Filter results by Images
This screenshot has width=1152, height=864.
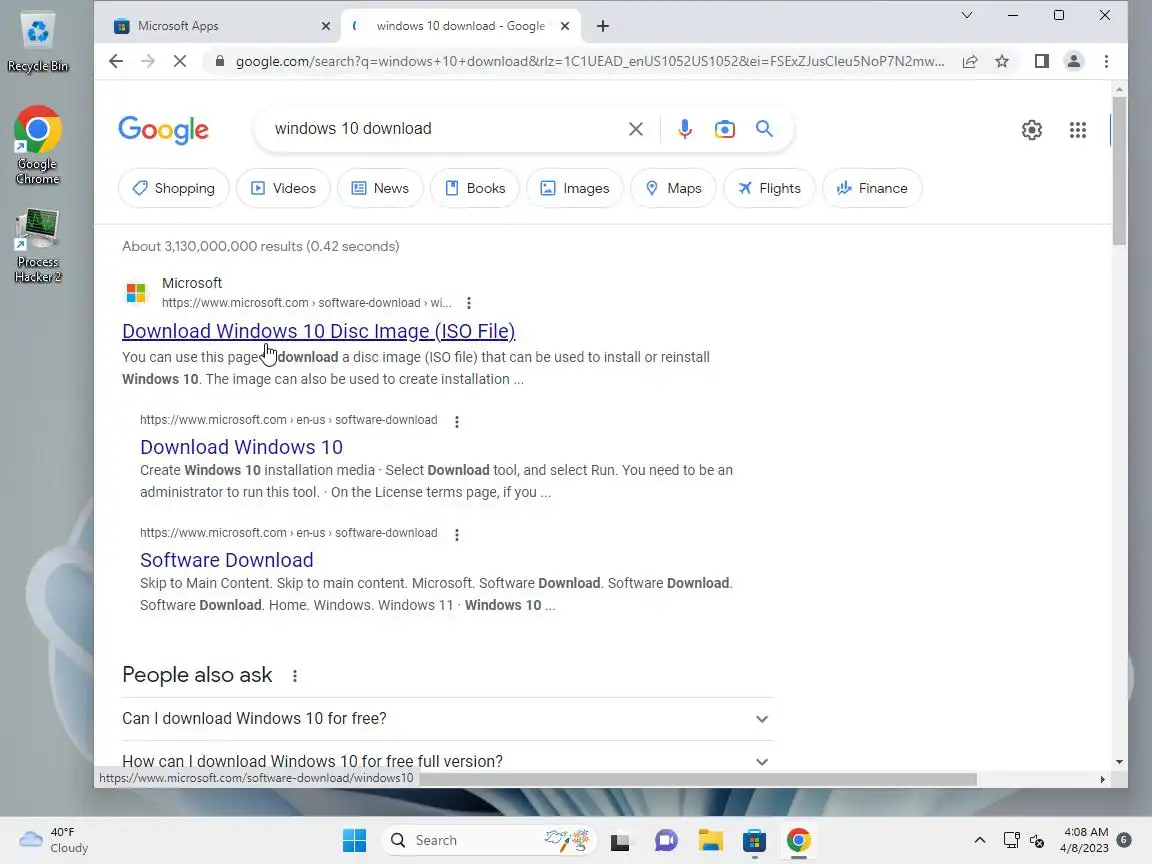tap(575, 188)
